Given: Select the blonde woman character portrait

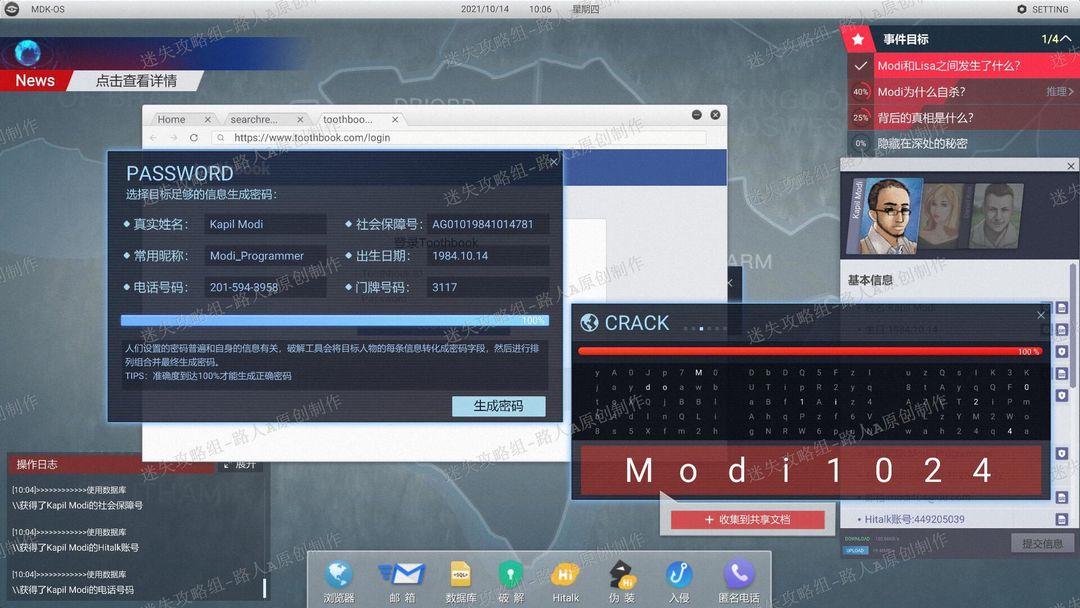Looking at the screenshot, I should (942, 215).
